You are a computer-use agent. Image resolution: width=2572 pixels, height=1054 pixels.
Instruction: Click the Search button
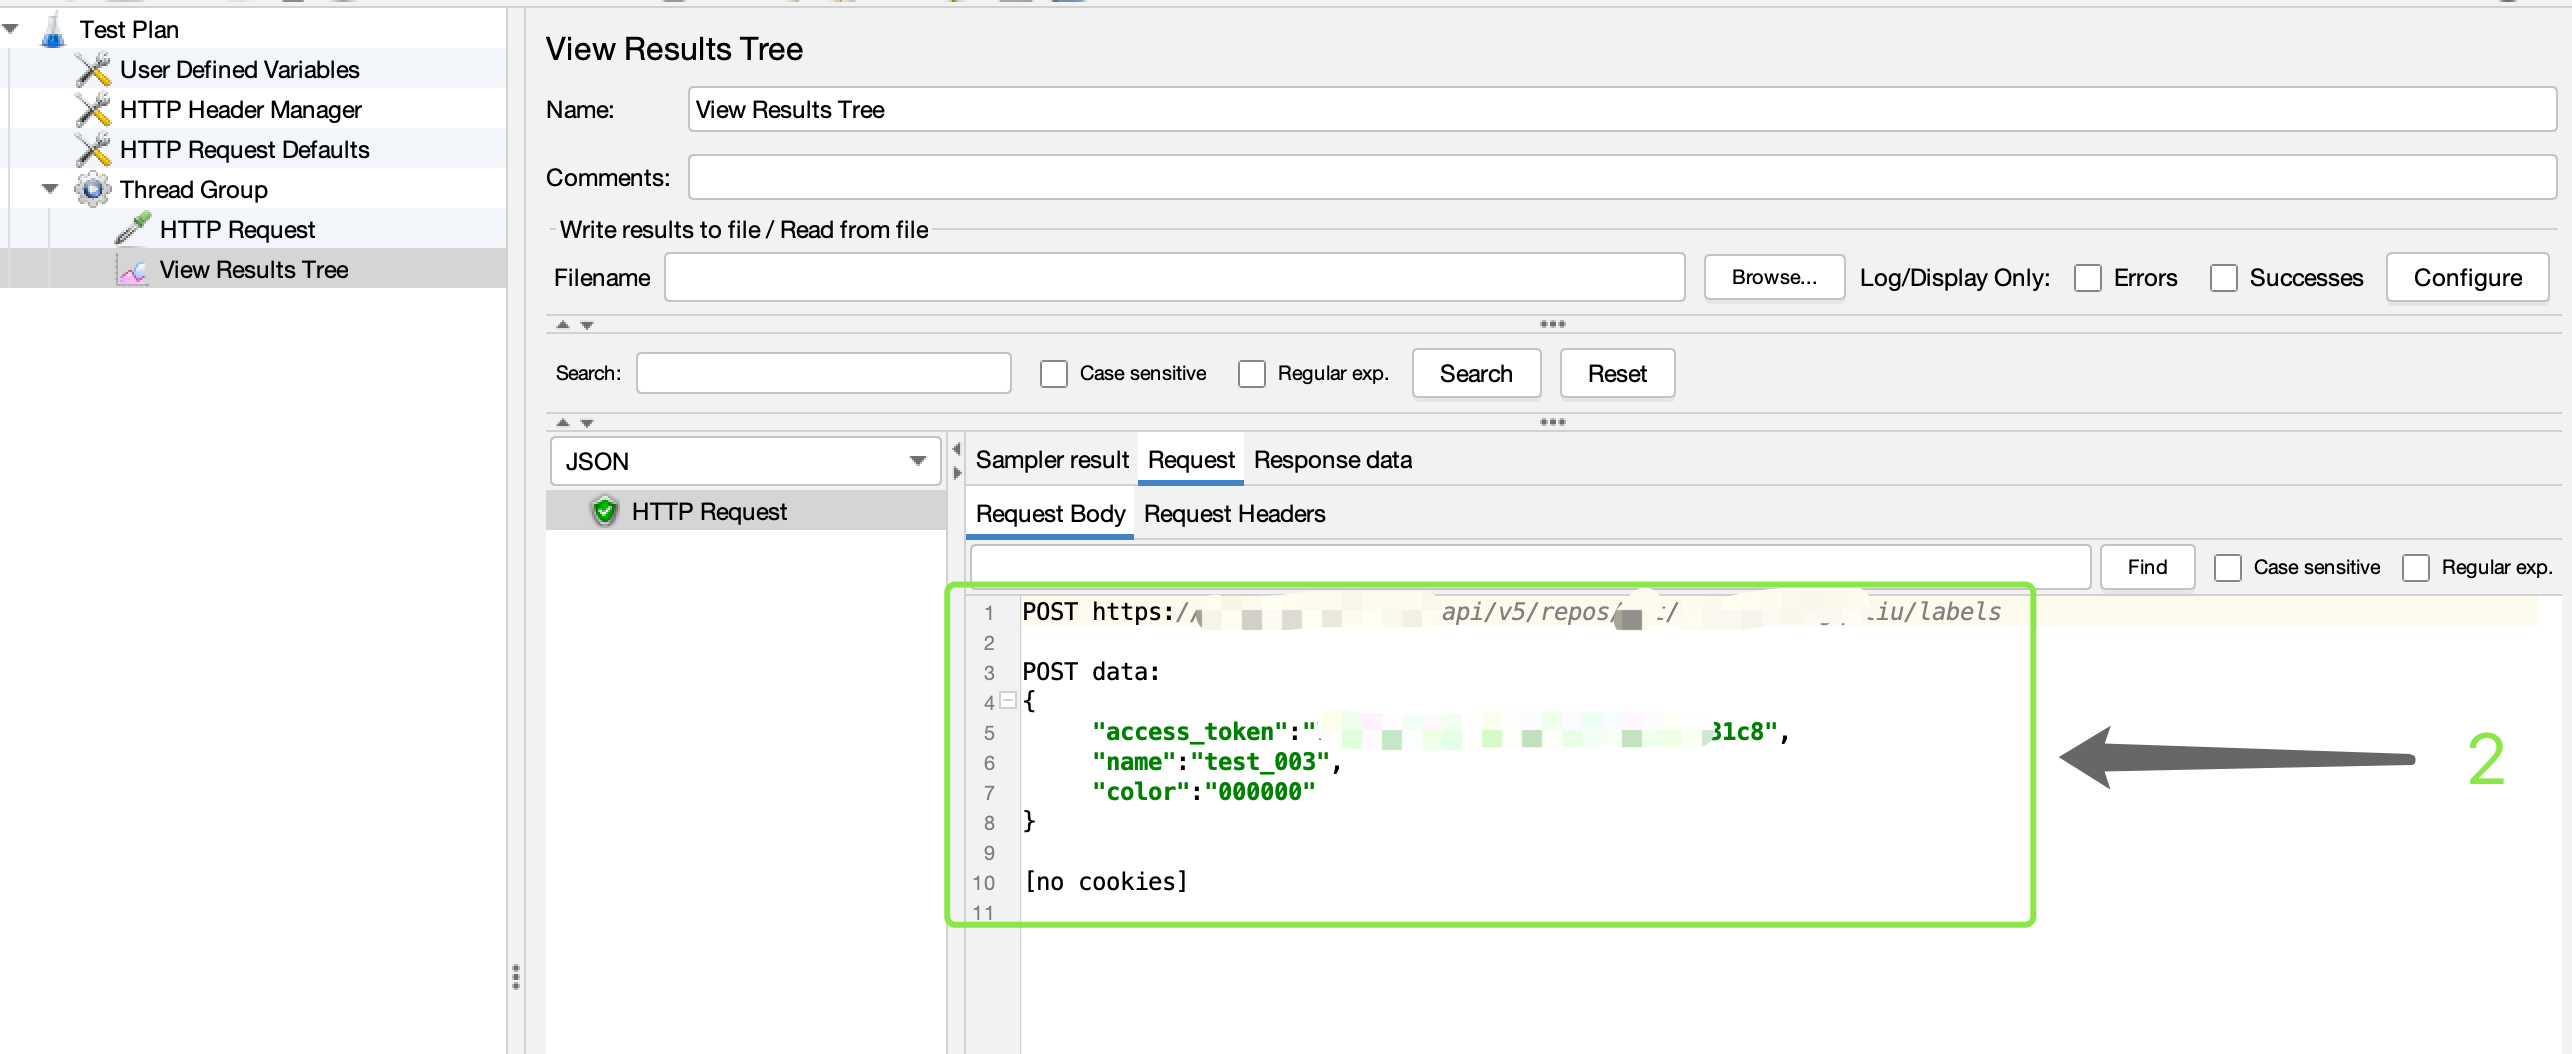pyautogui.click(x=1476, y=374)
